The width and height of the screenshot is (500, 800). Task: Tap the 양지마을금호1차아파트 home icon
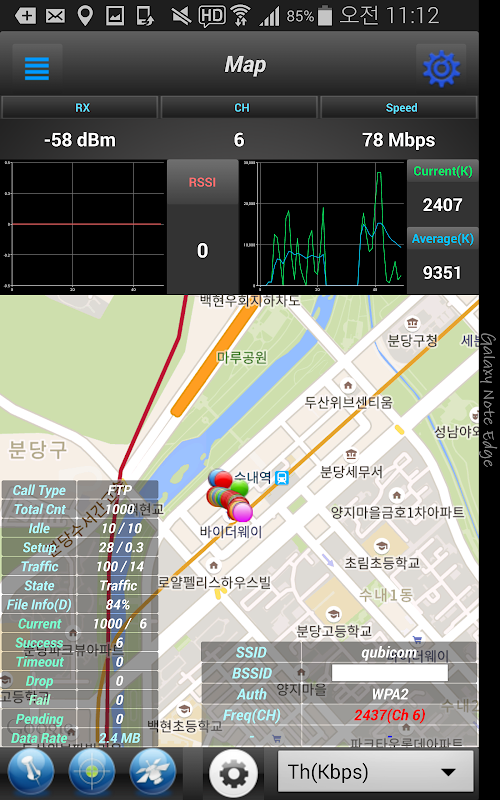coord(396,495)
